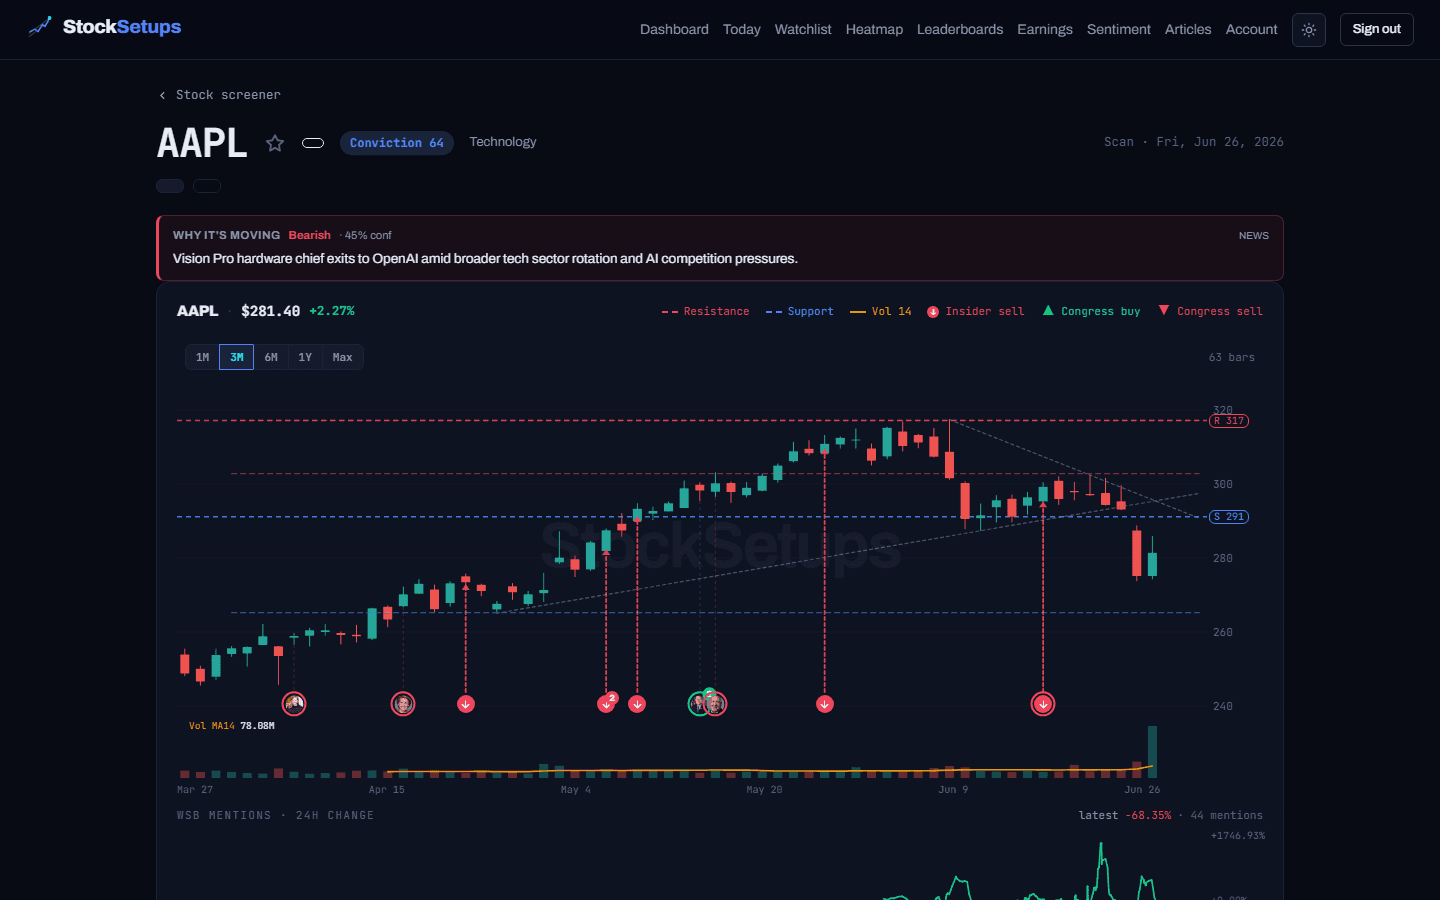The width and height of the screenshot is (1440, 900).
Task: Click the empty pill outline beside the star
Action: [313, 143]
